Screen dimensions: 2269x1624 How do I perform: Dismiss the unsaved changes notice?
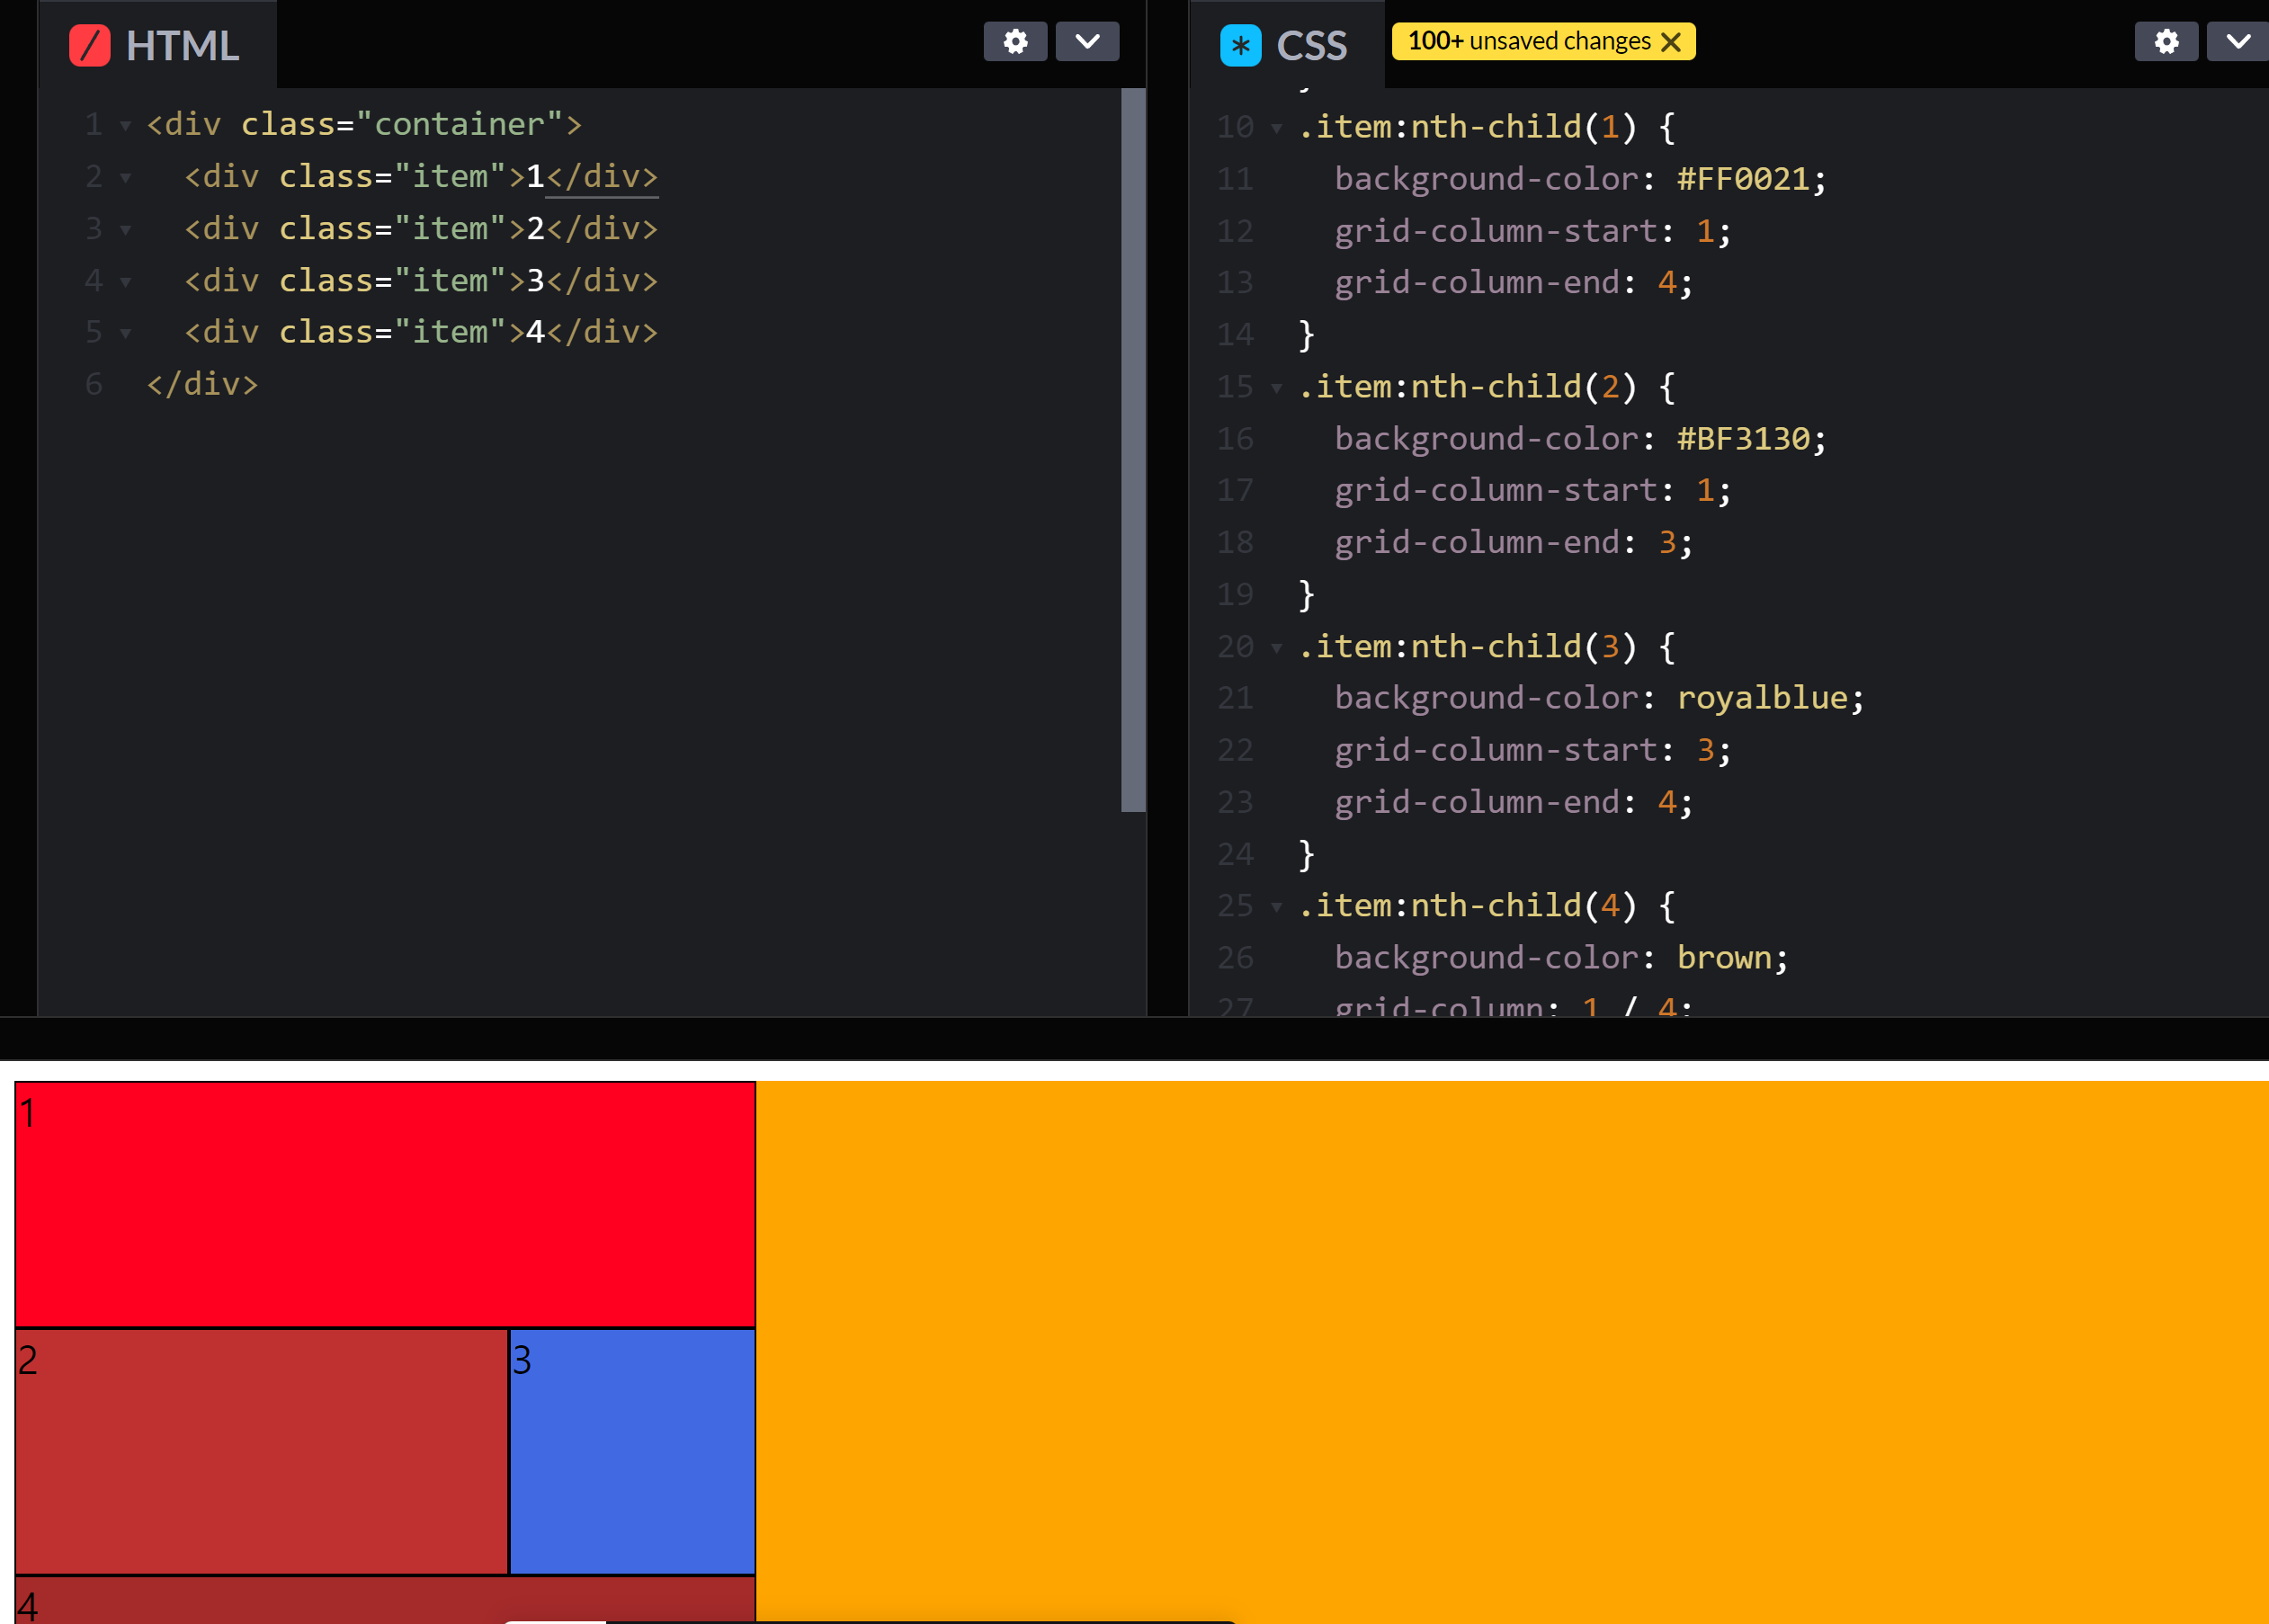click(1670, 42)
